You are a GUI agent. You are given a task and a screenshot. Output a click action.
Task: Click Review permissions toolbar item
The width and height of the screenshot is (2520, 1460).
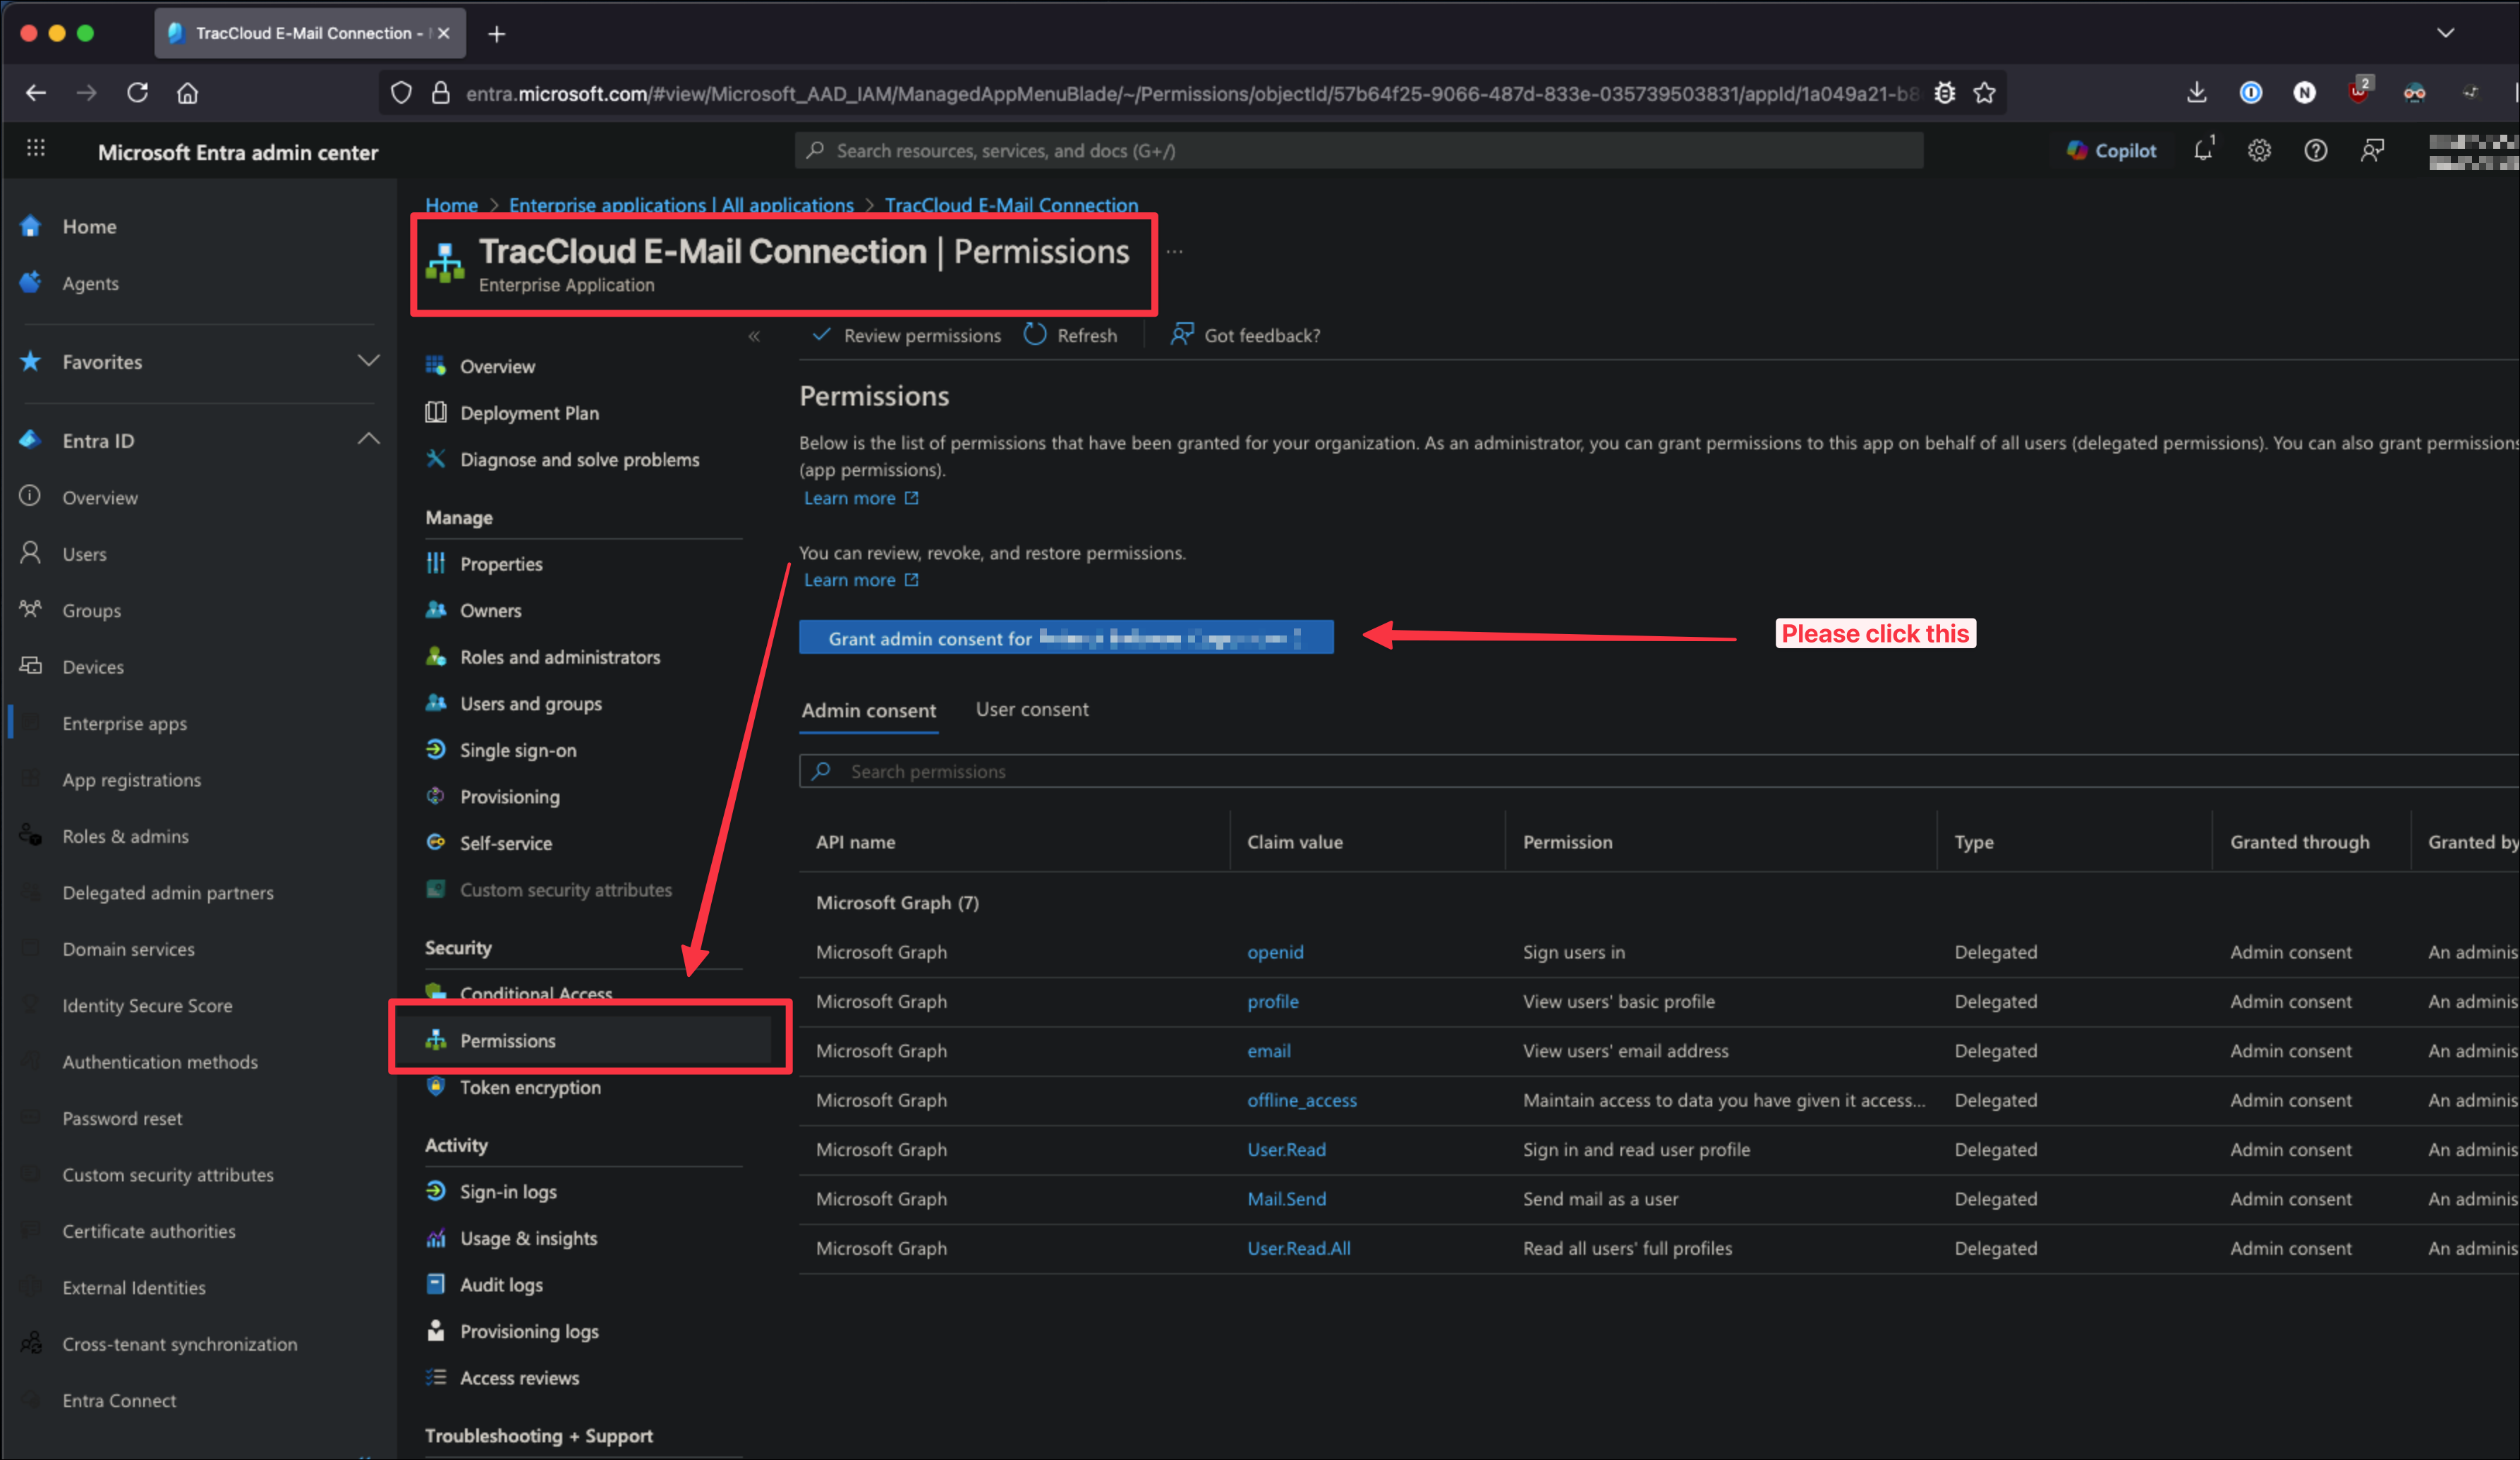point(906,336)
